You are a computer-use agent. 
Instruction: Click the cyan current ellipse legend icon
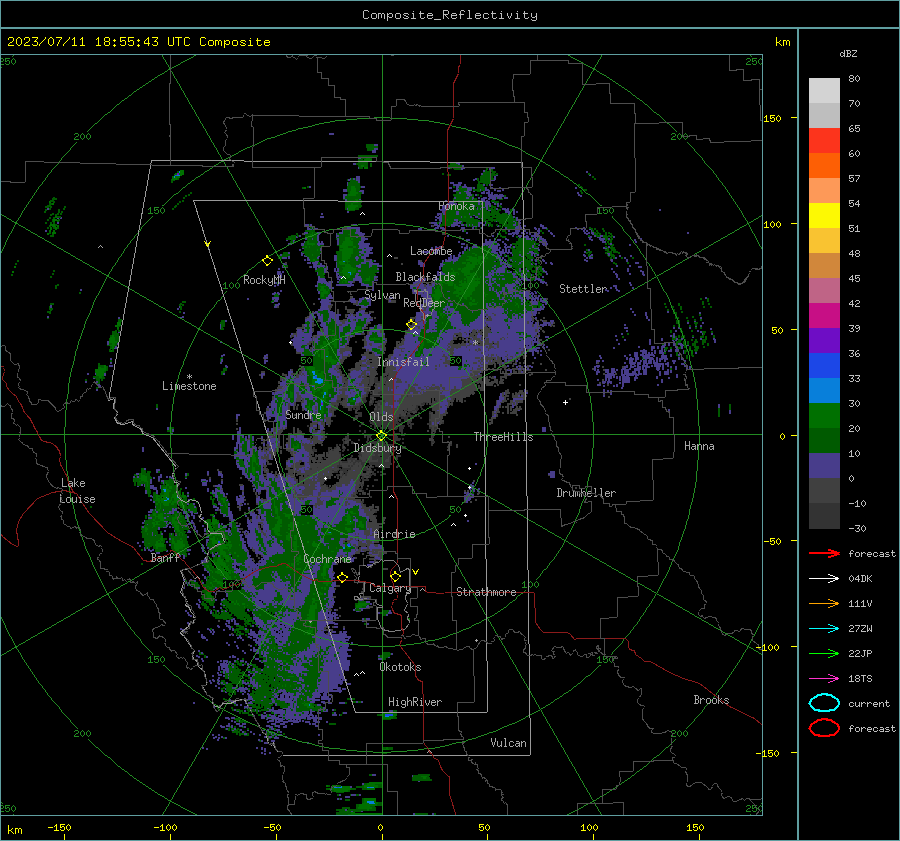tap(824, 703)
